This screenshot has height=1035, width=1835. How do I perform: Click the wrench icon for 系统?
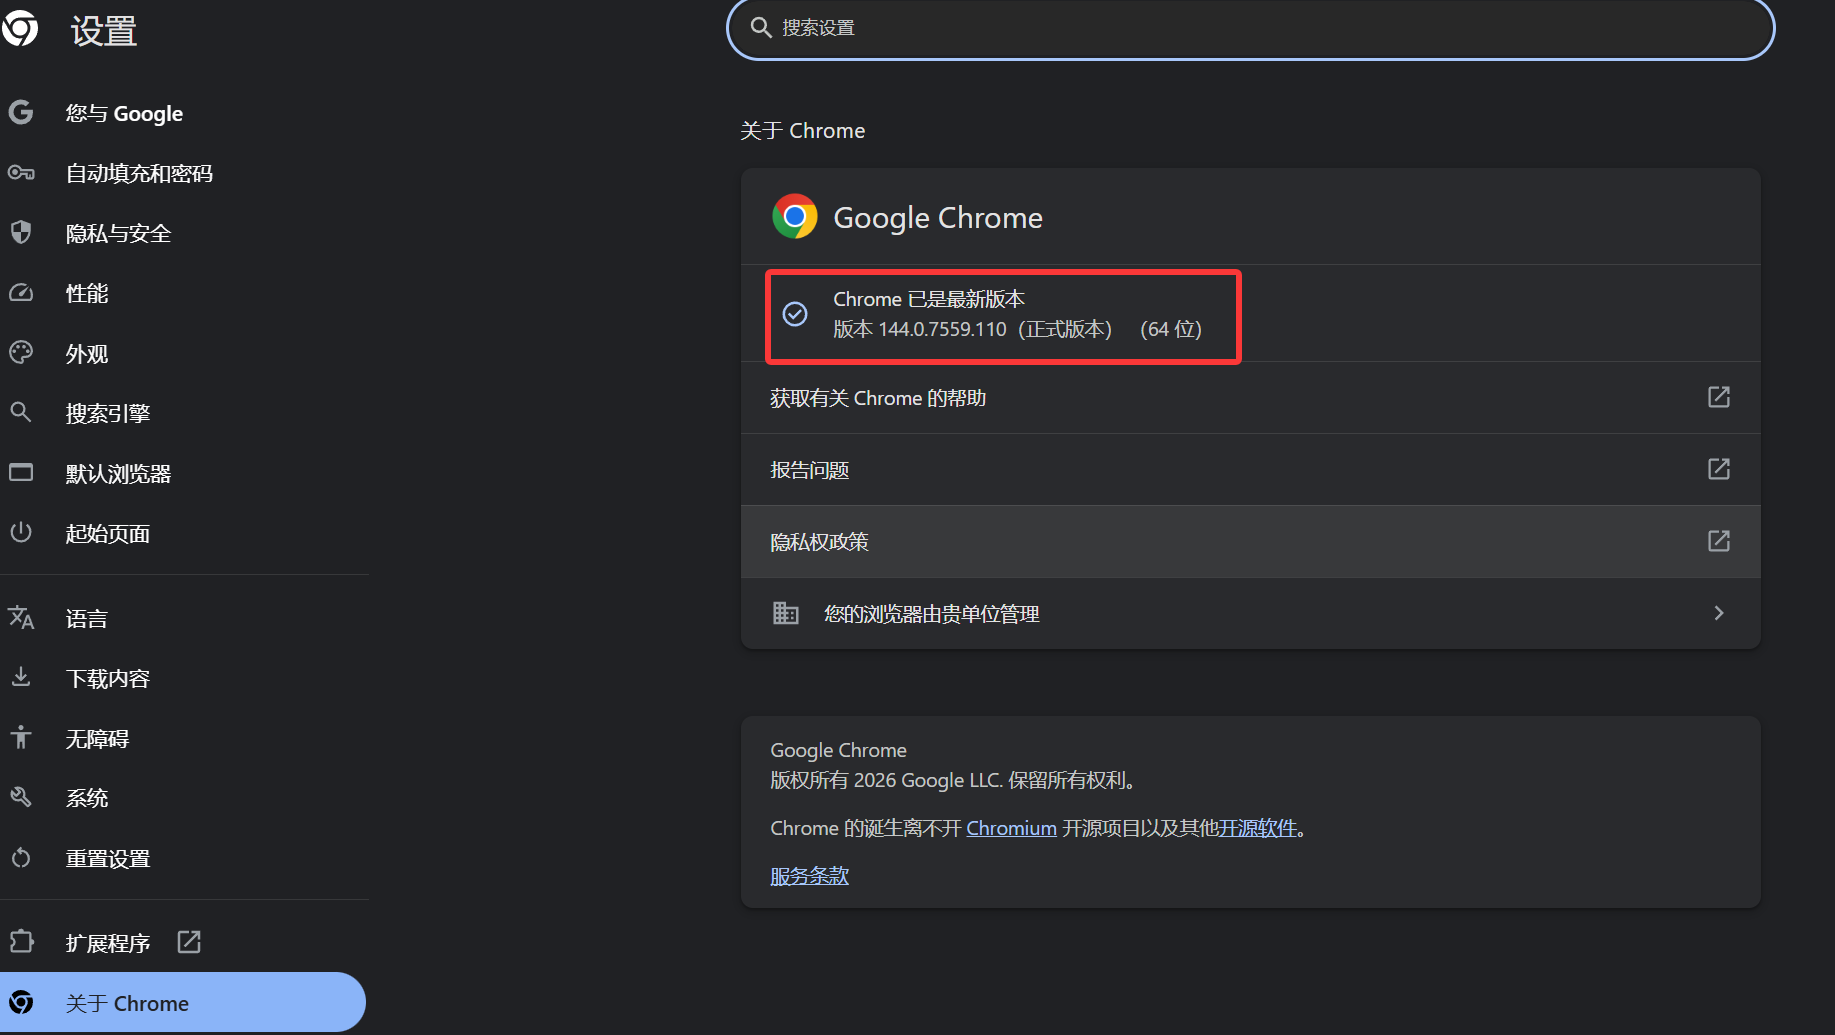click(x=21, y=797)
